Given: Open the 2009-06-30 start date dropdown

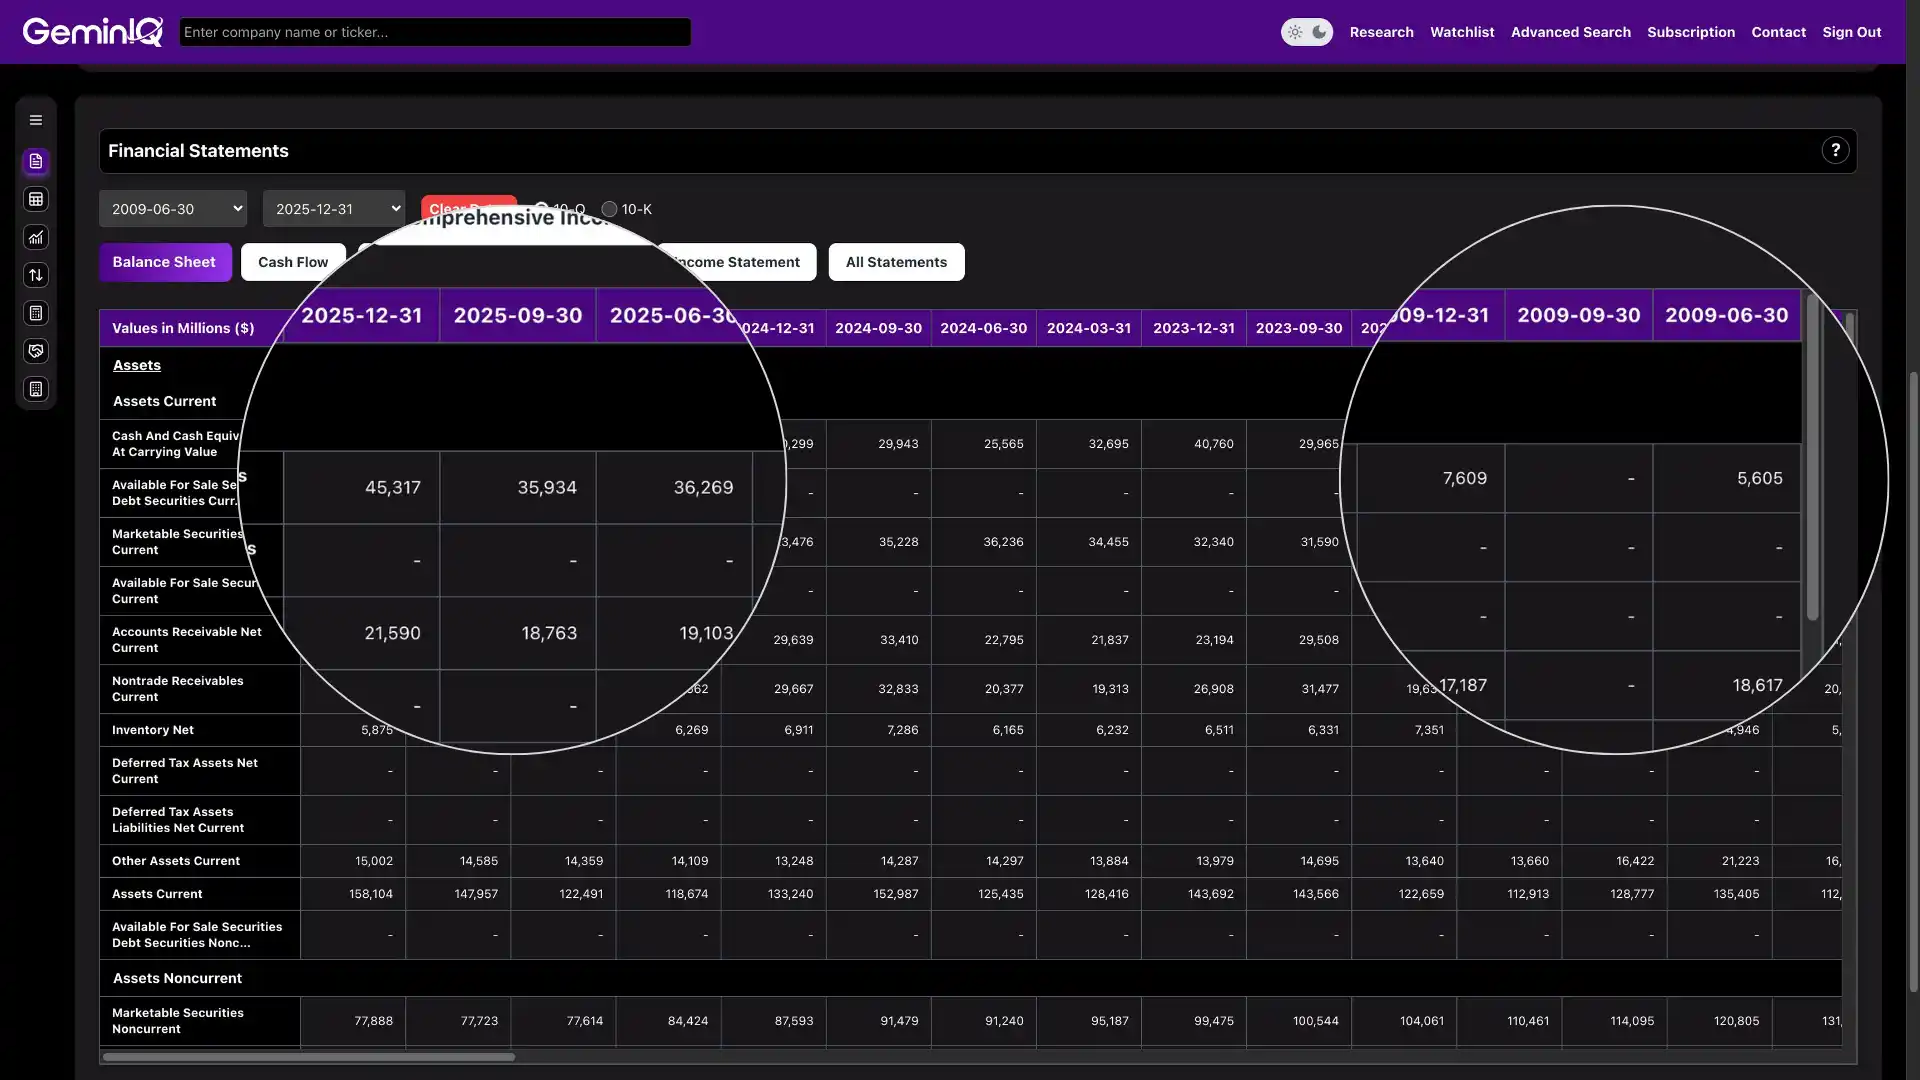Looking at the screenshot, I should 172,208.
